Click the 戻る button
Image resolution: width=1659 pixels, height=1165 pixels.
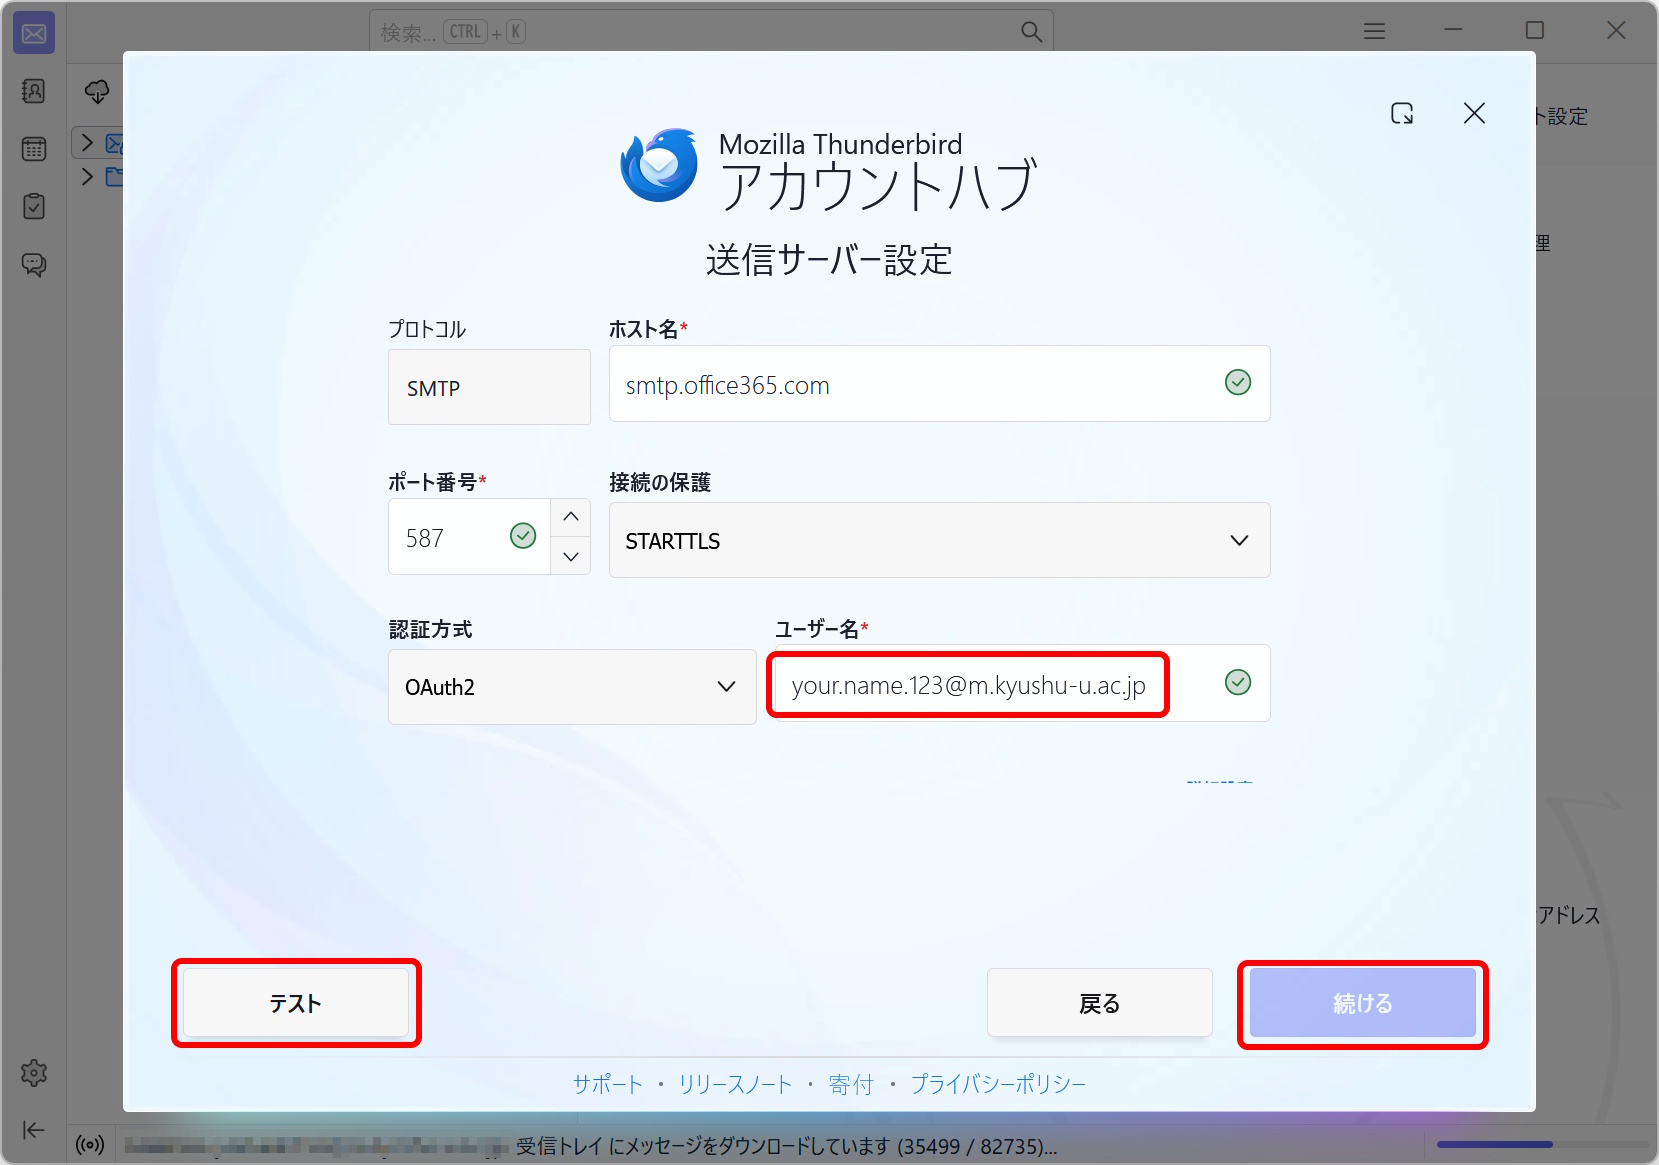tap(1100, 1003)
